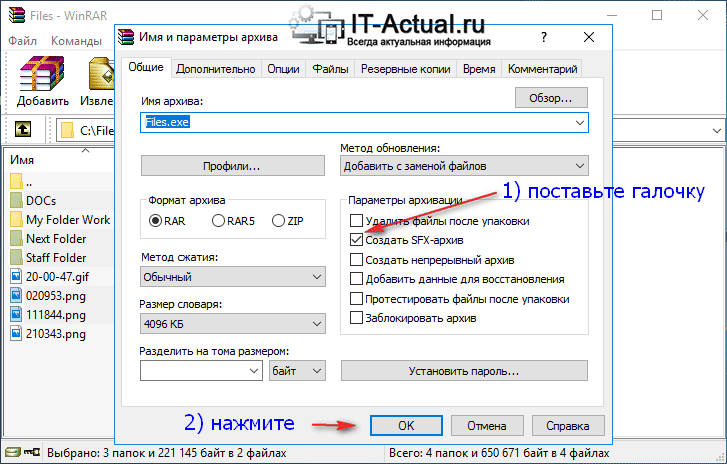This screenshot has height=464, width=727.
Task: Enable Добавить данные для восстановления
Action: pos(356,279)
